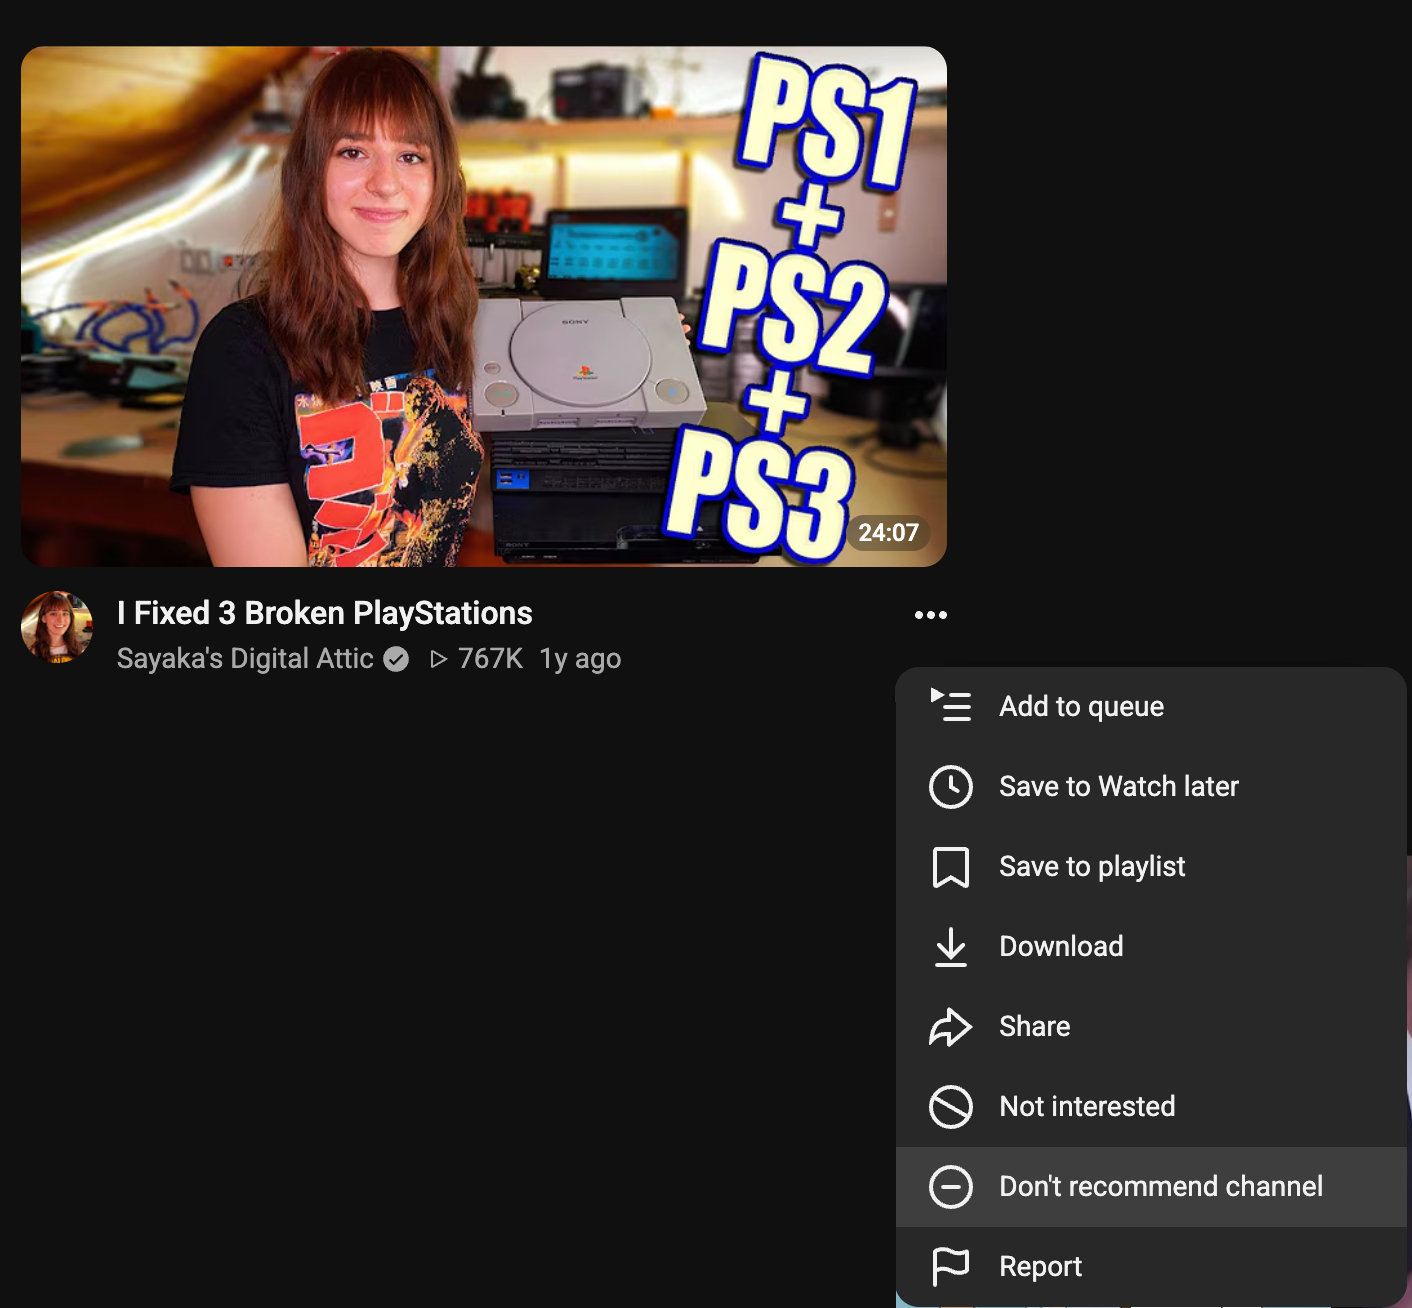
Task: Click the 1y ago upload date
Action: [580, 659]
